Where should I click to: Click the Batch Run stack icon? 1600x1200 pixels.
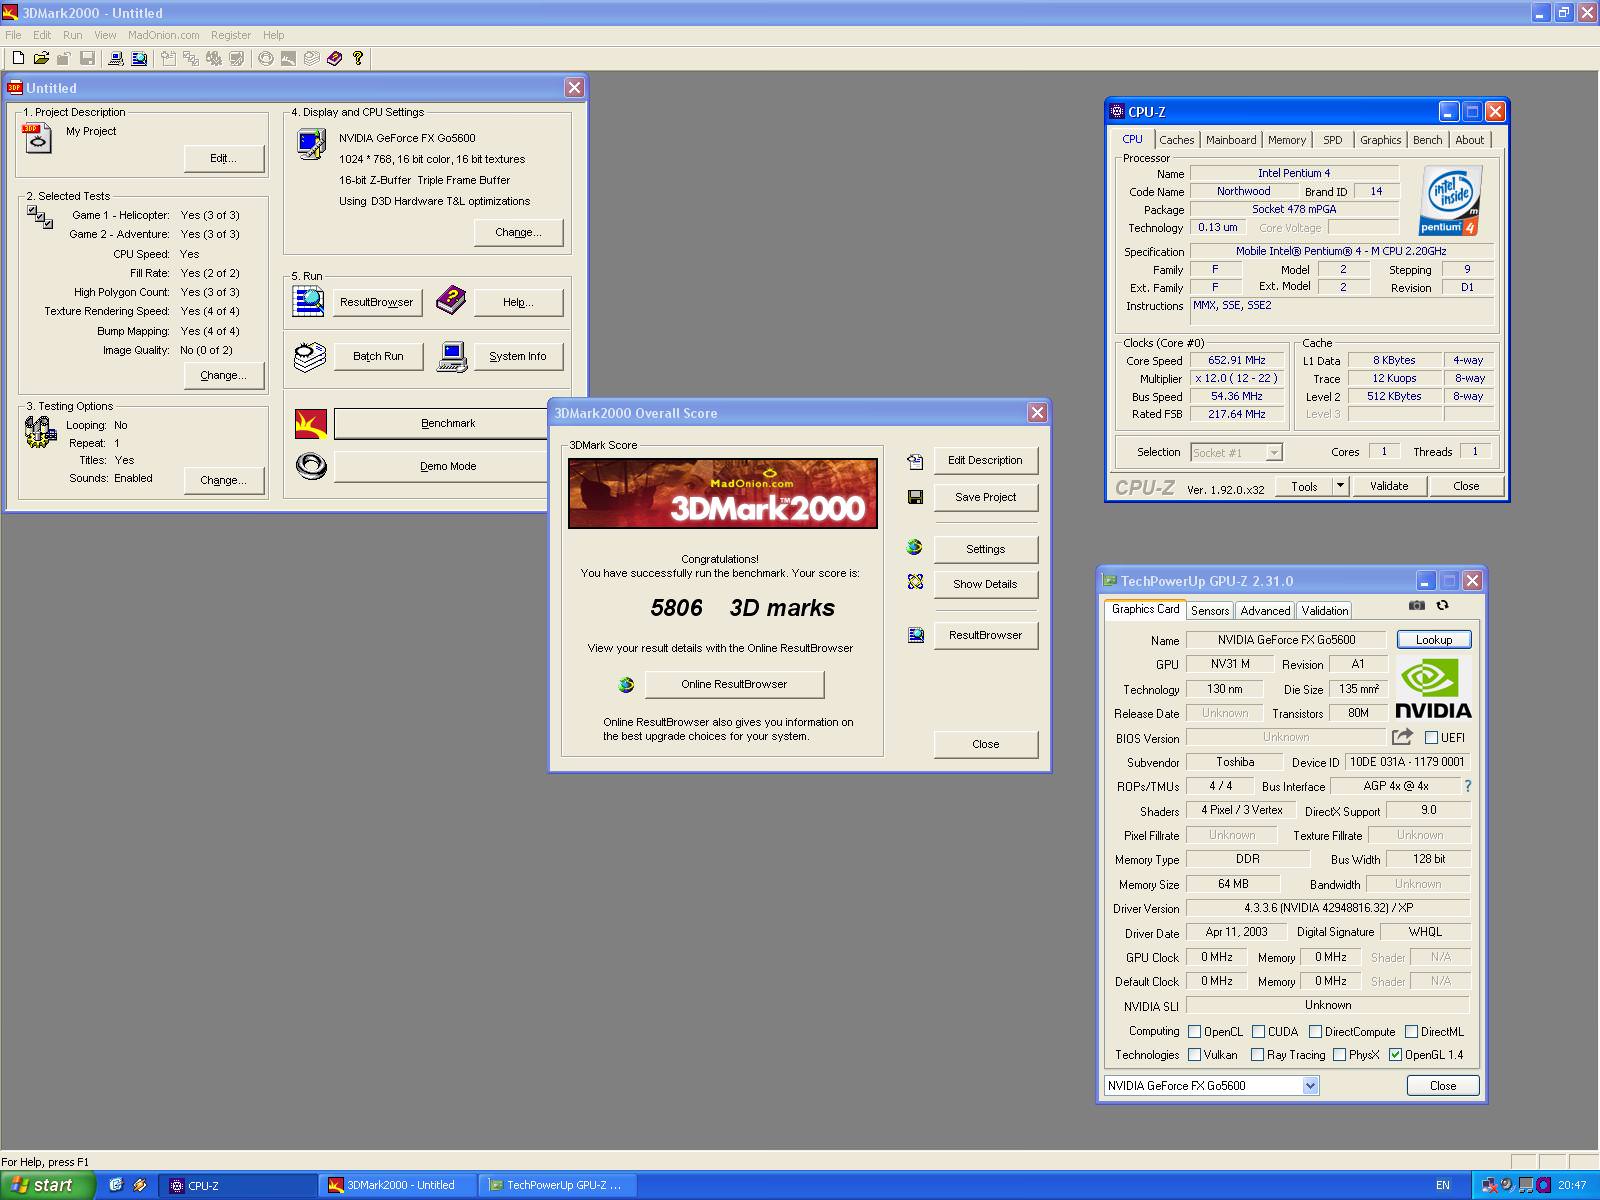click(310, 356)
